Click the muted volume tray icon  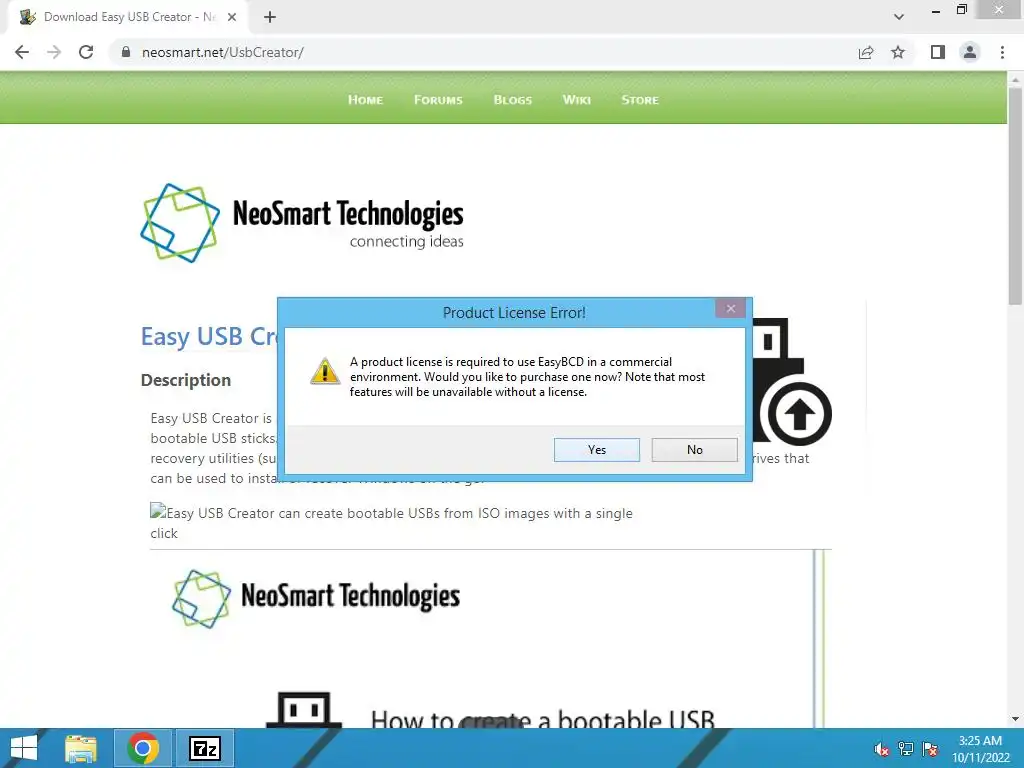(x=882, y=748)
